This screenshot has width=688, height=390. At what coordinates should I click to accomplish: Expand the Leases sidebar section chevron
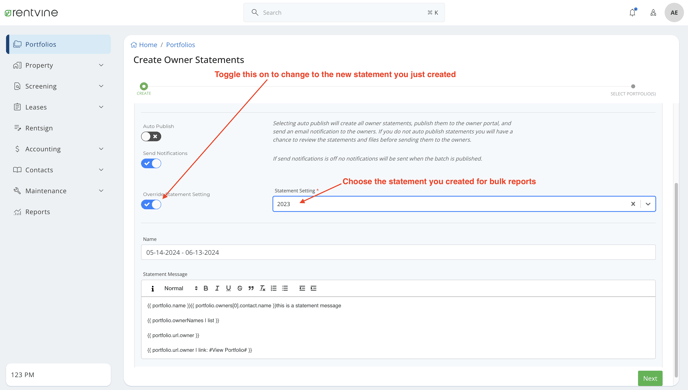(101, 107)
